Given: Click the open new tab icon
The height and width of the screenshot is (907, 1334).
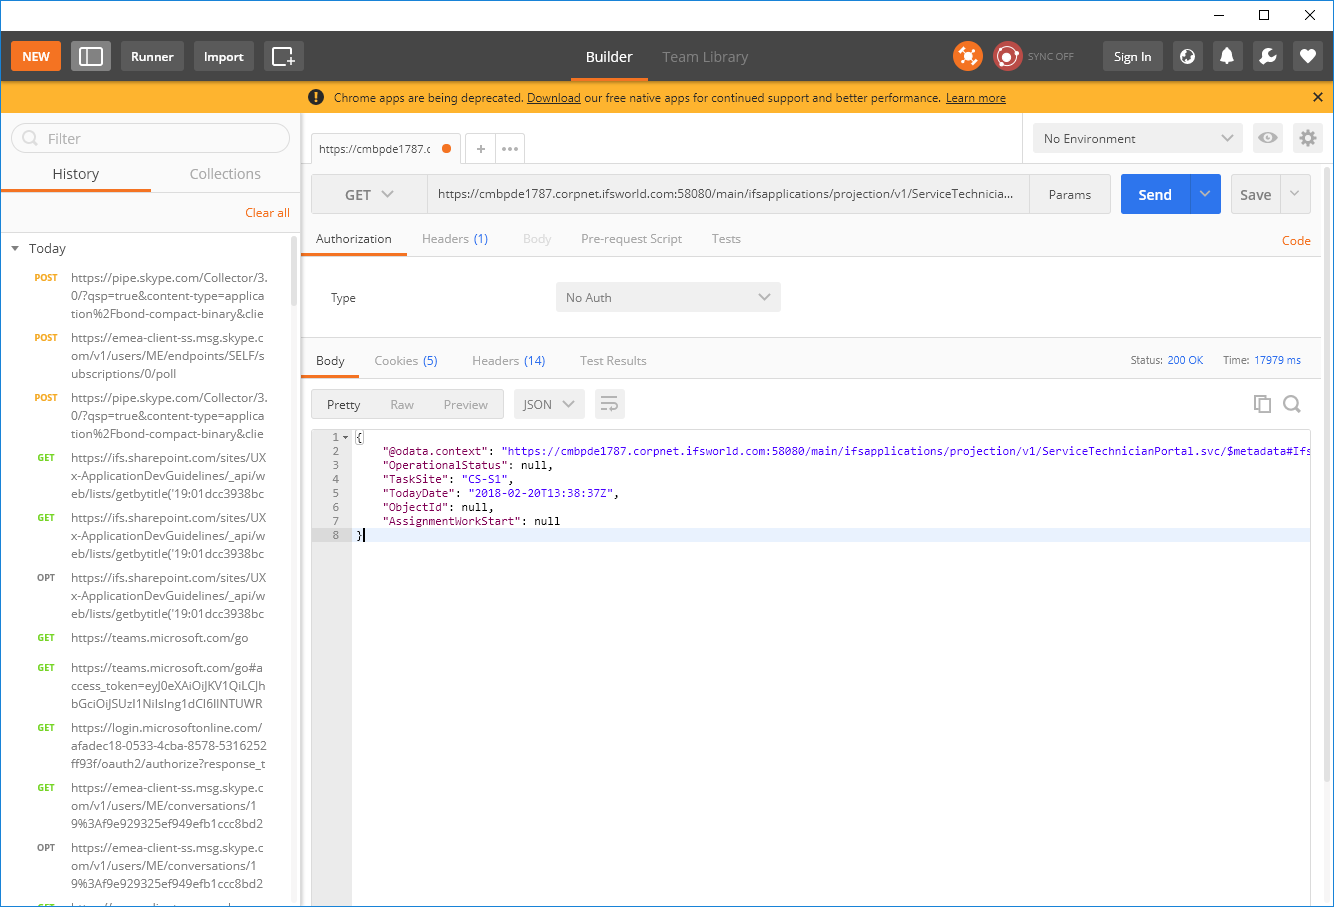Looking at the screenshot, I should pos(481,148).
